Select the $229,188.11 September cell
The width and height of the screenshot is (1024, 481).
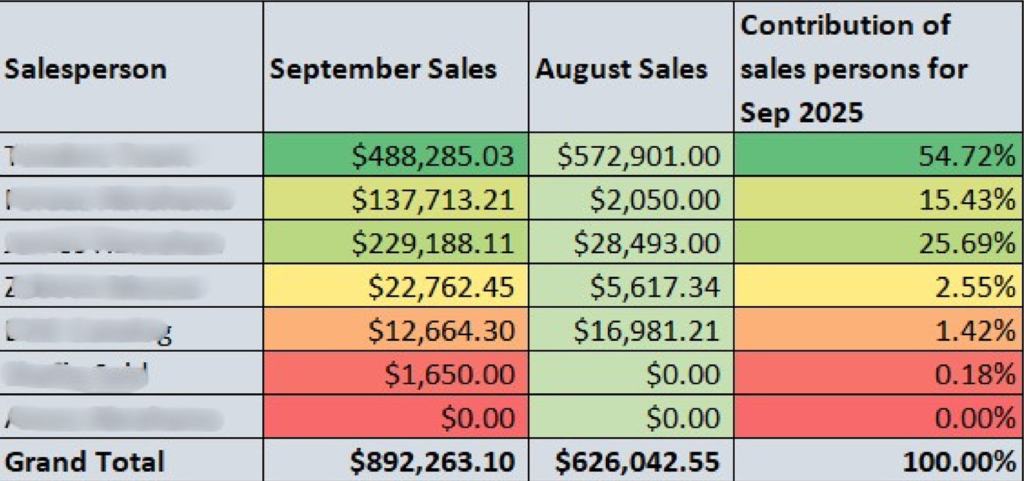pyautogui.click(x=433, y=243)
